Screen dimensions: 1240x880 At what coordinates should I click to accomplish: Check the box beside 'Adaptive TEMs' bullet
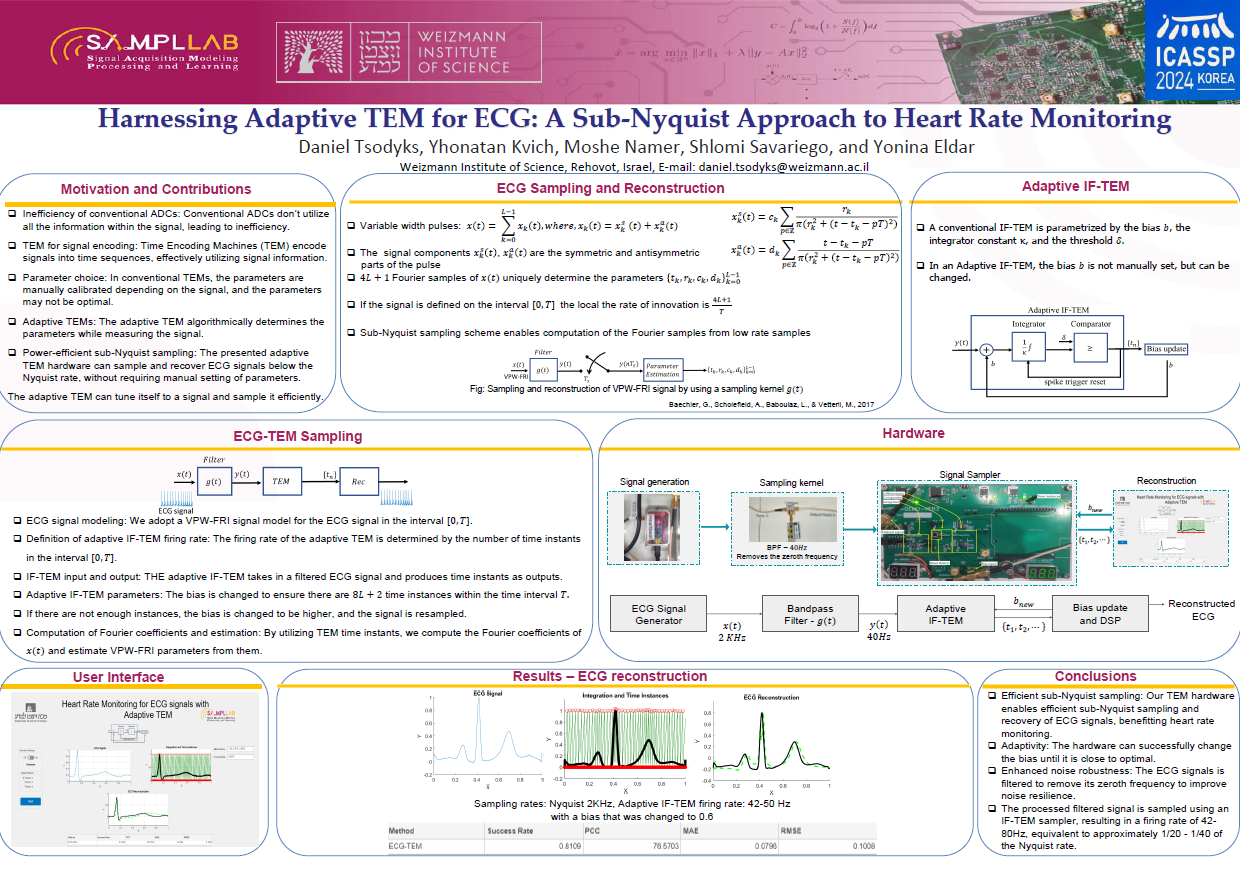point(12,322)
